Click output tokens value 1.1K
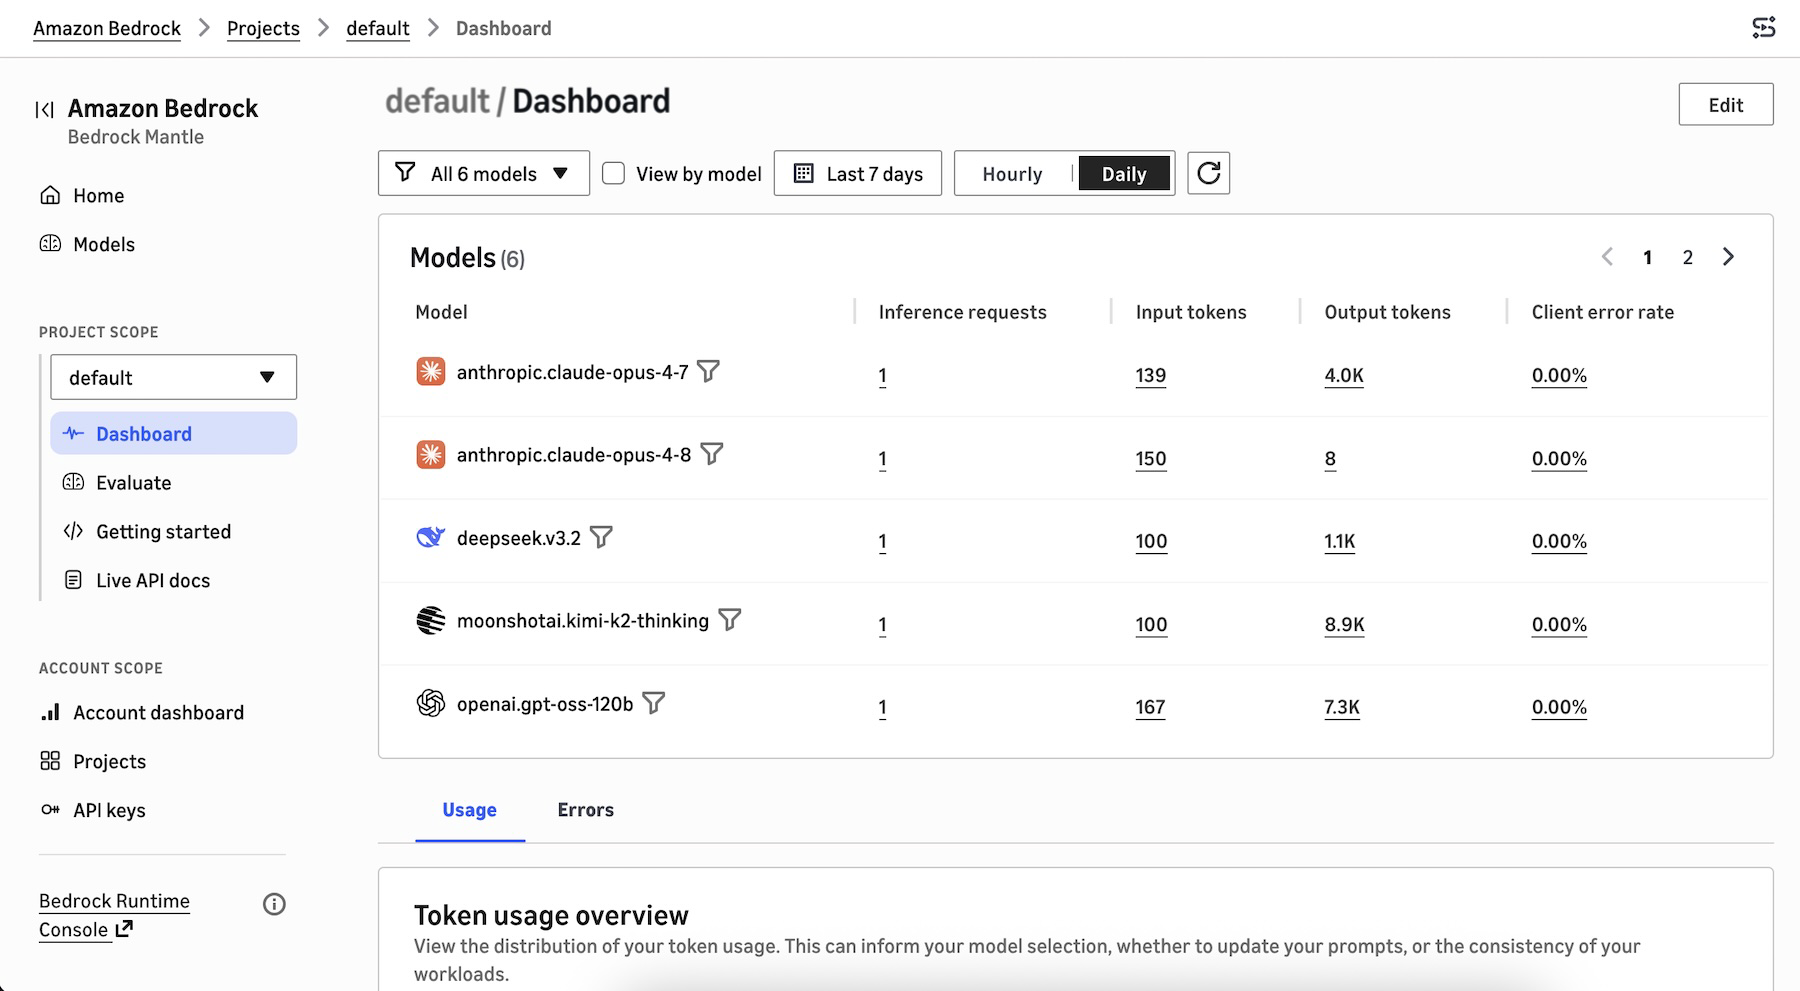This screenshot has width=1800, height=991. coord(1340,541)
